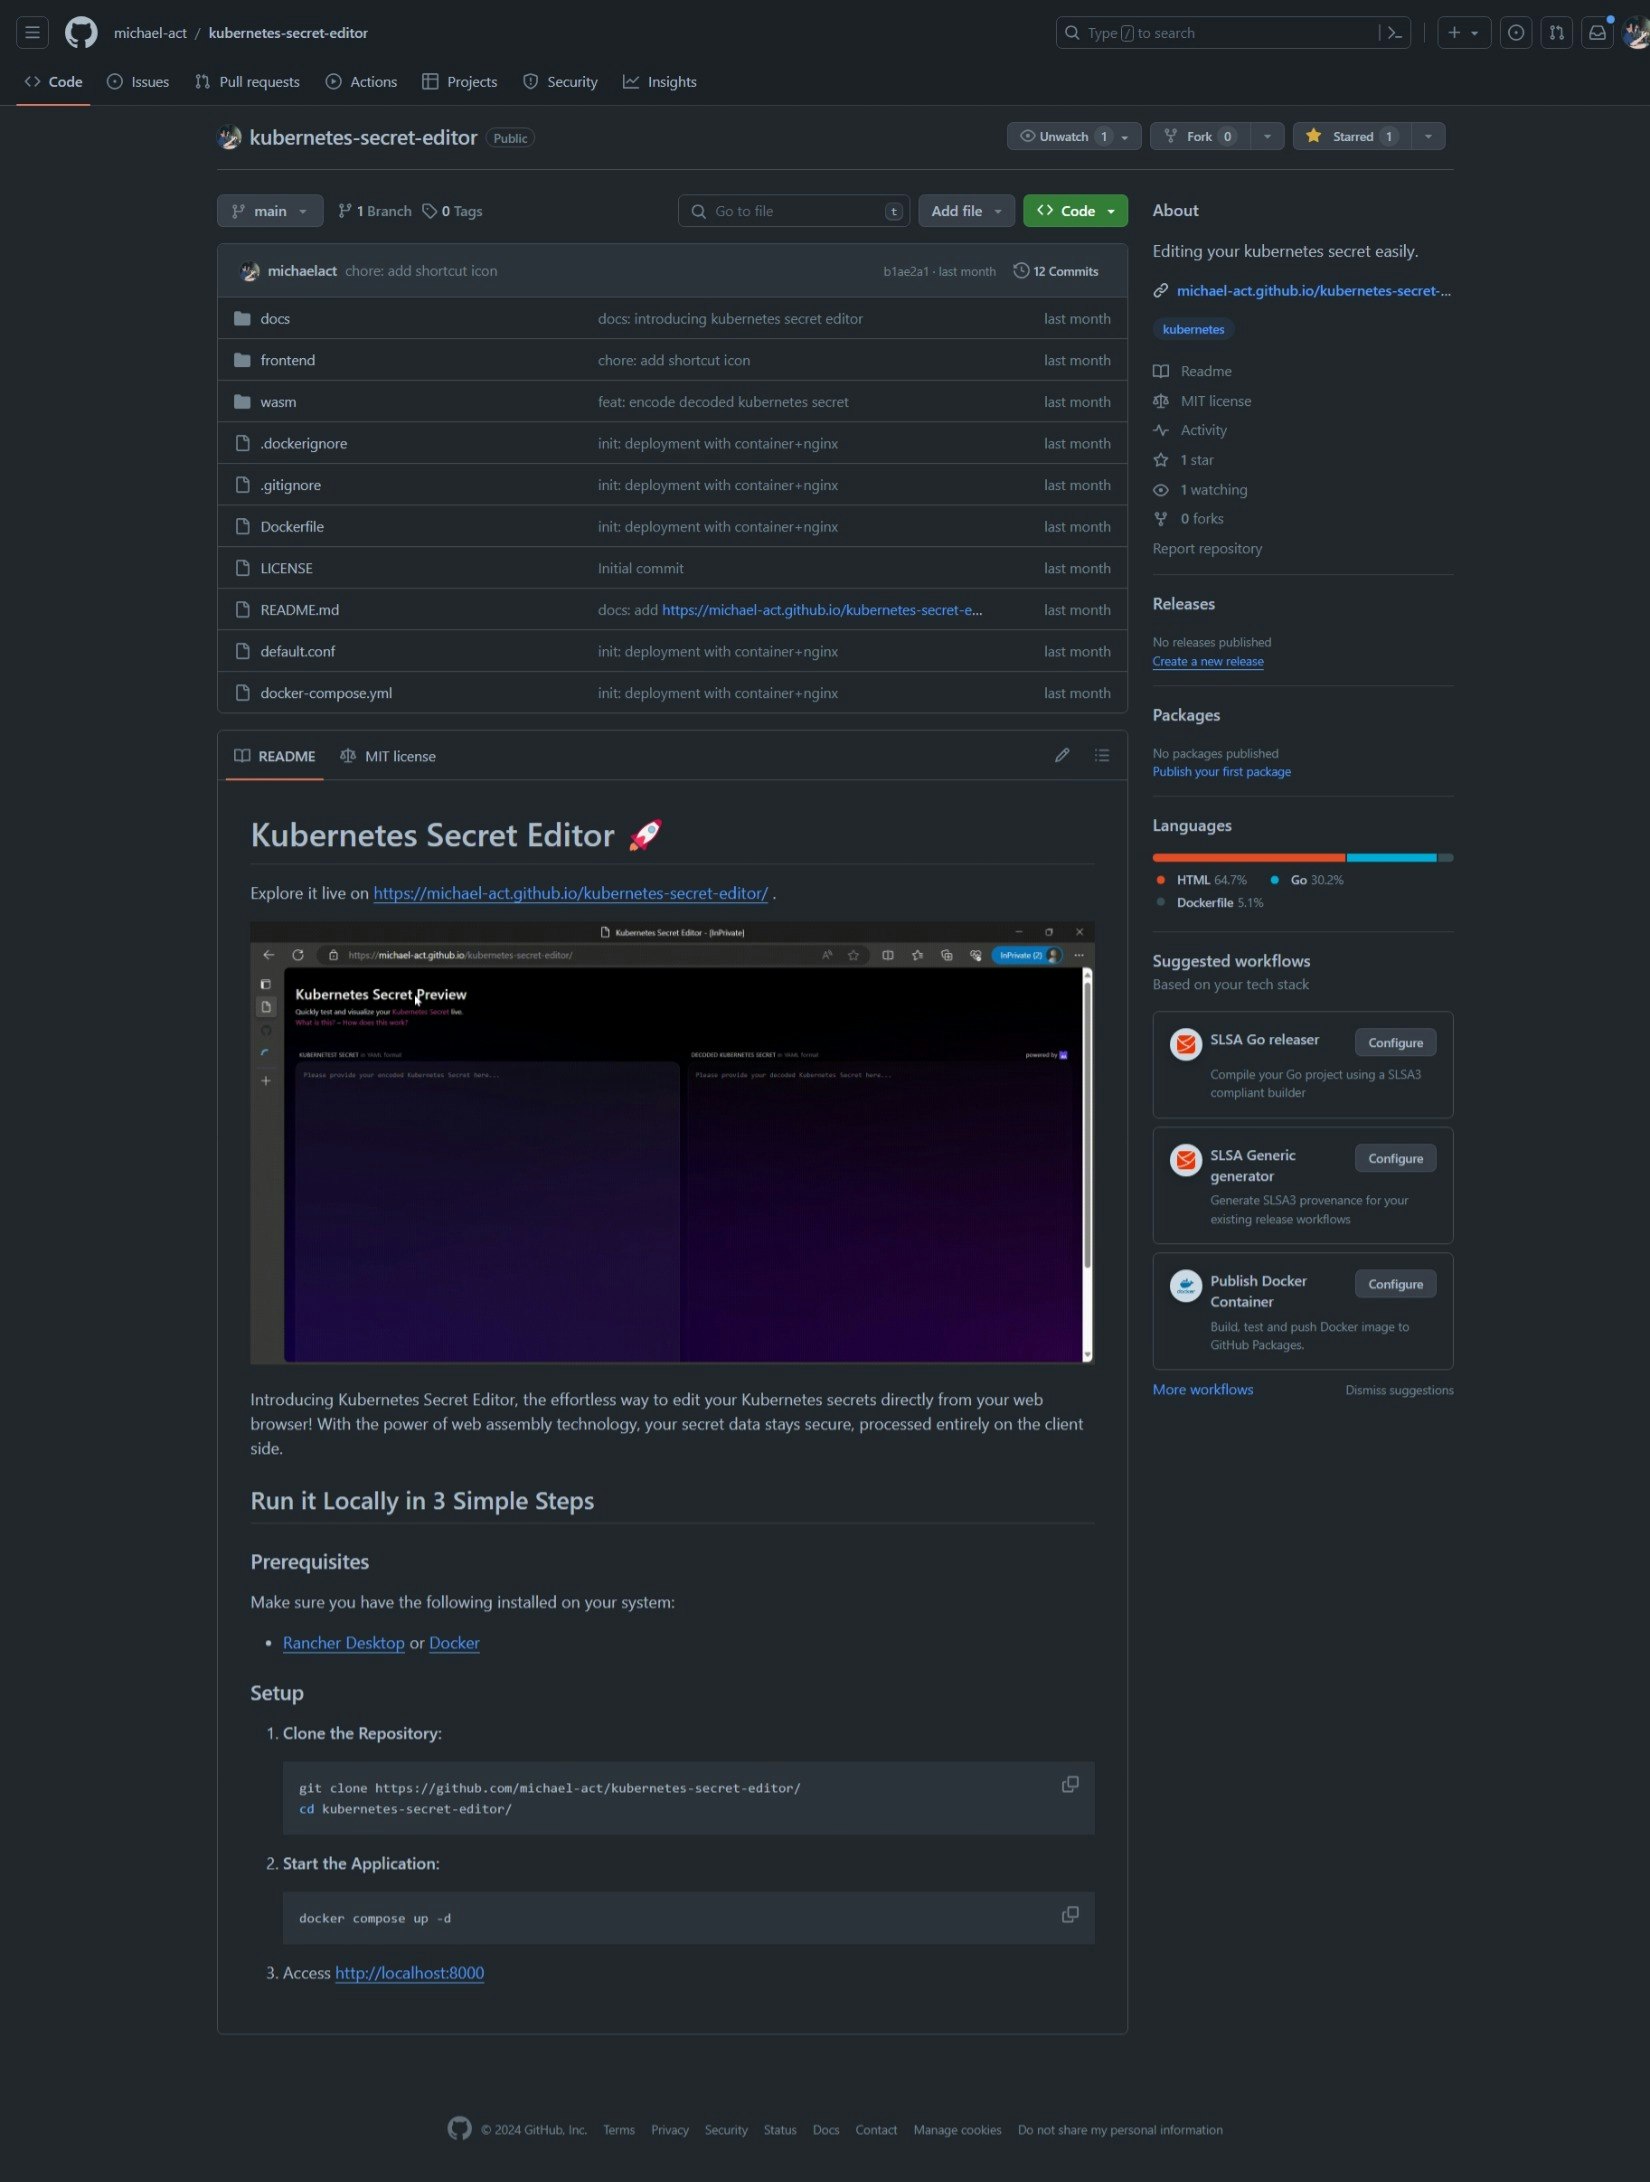Copy the git clone code block

pos(1070,1785)
